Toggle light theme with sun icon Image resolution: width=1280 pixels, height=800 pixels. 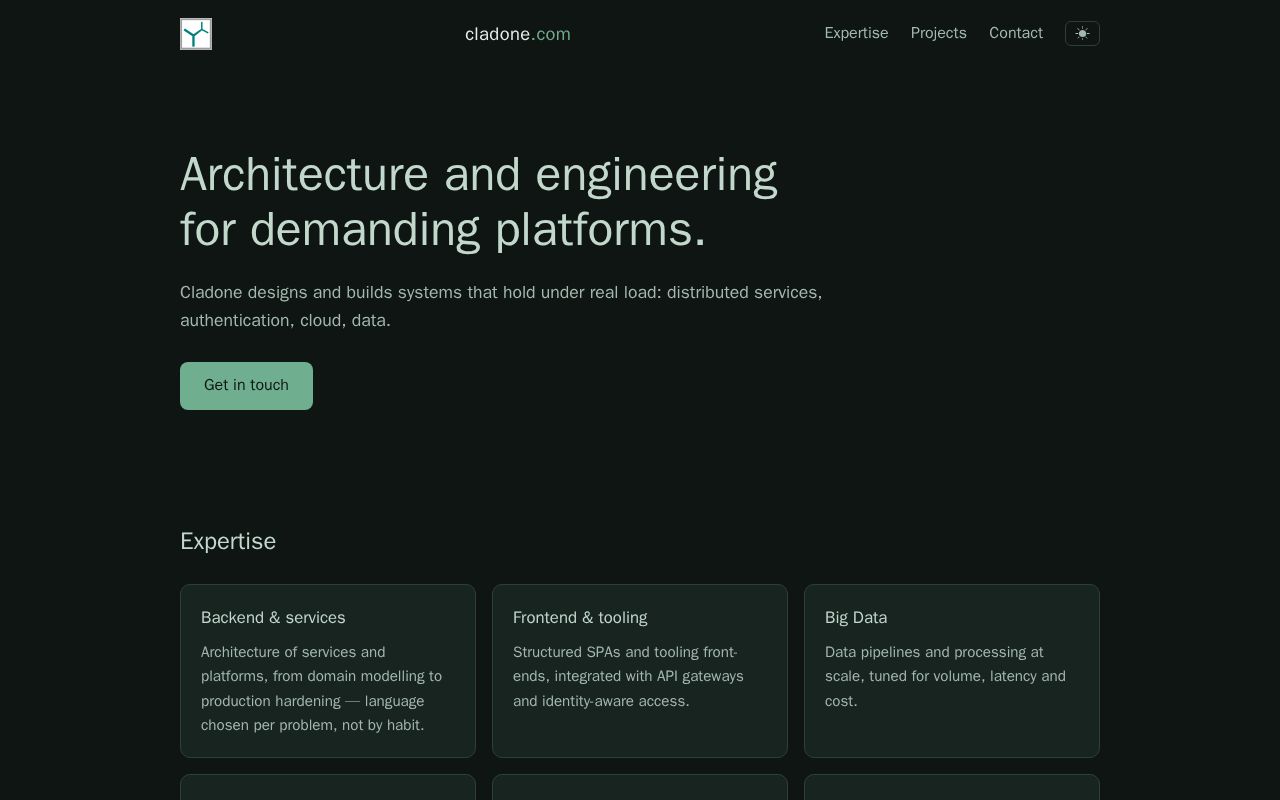pos(1082,33)
